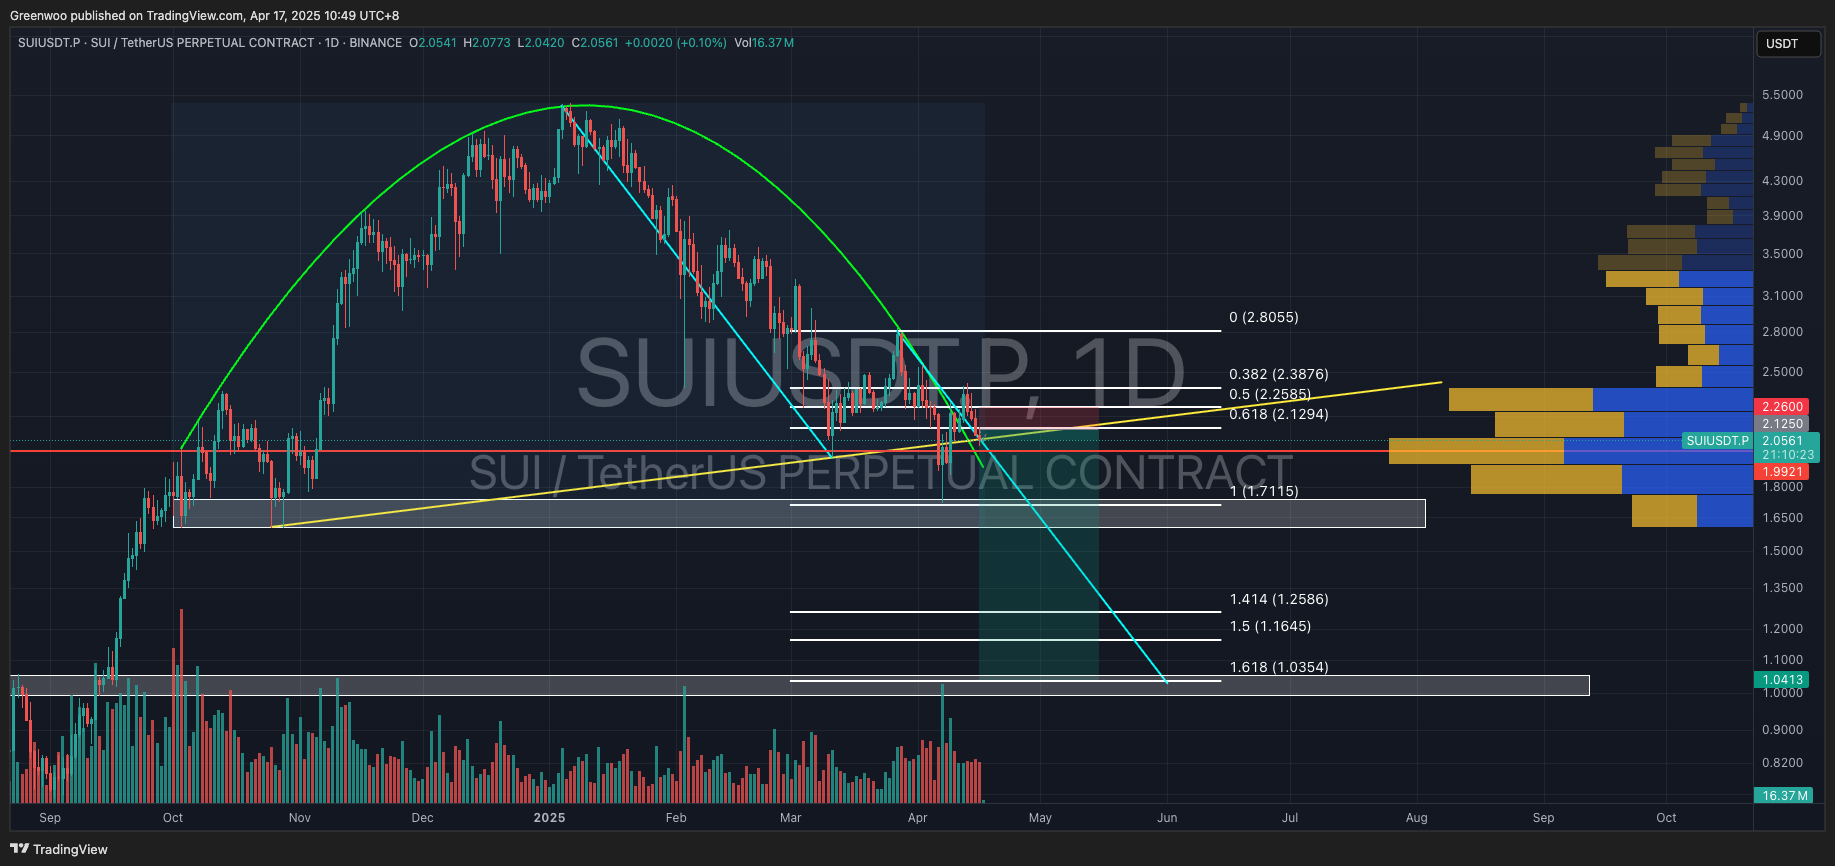
Task: Click the Vol 16.37M indicator label
Action: pyautogui.click(x=764, y=43)
